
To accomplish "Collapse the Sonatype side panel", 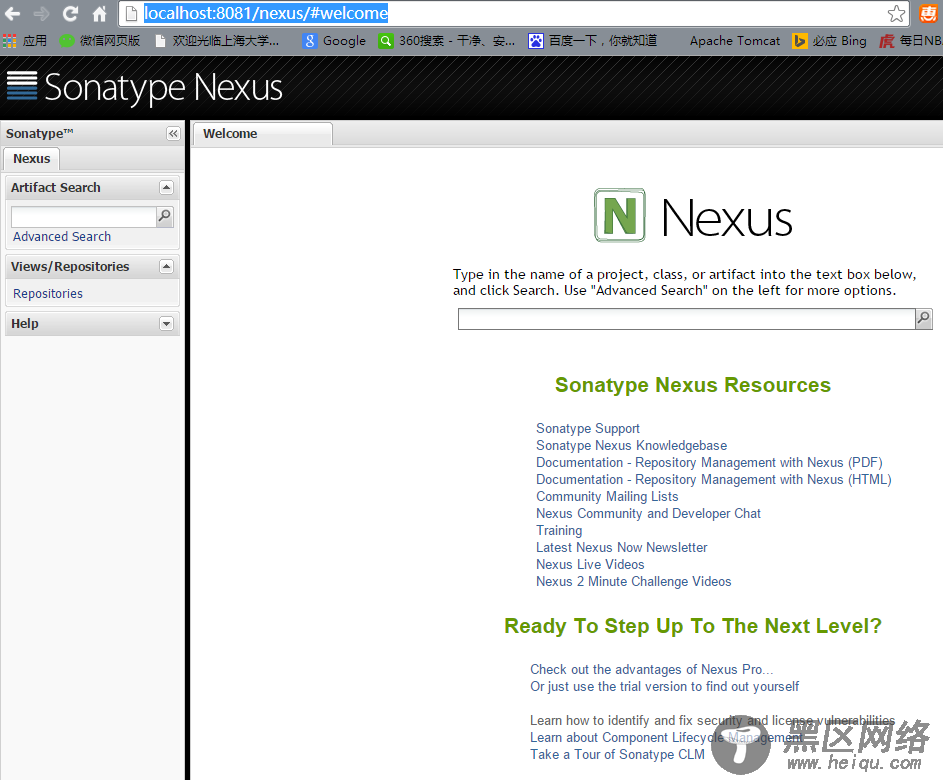I will point(173,134).
